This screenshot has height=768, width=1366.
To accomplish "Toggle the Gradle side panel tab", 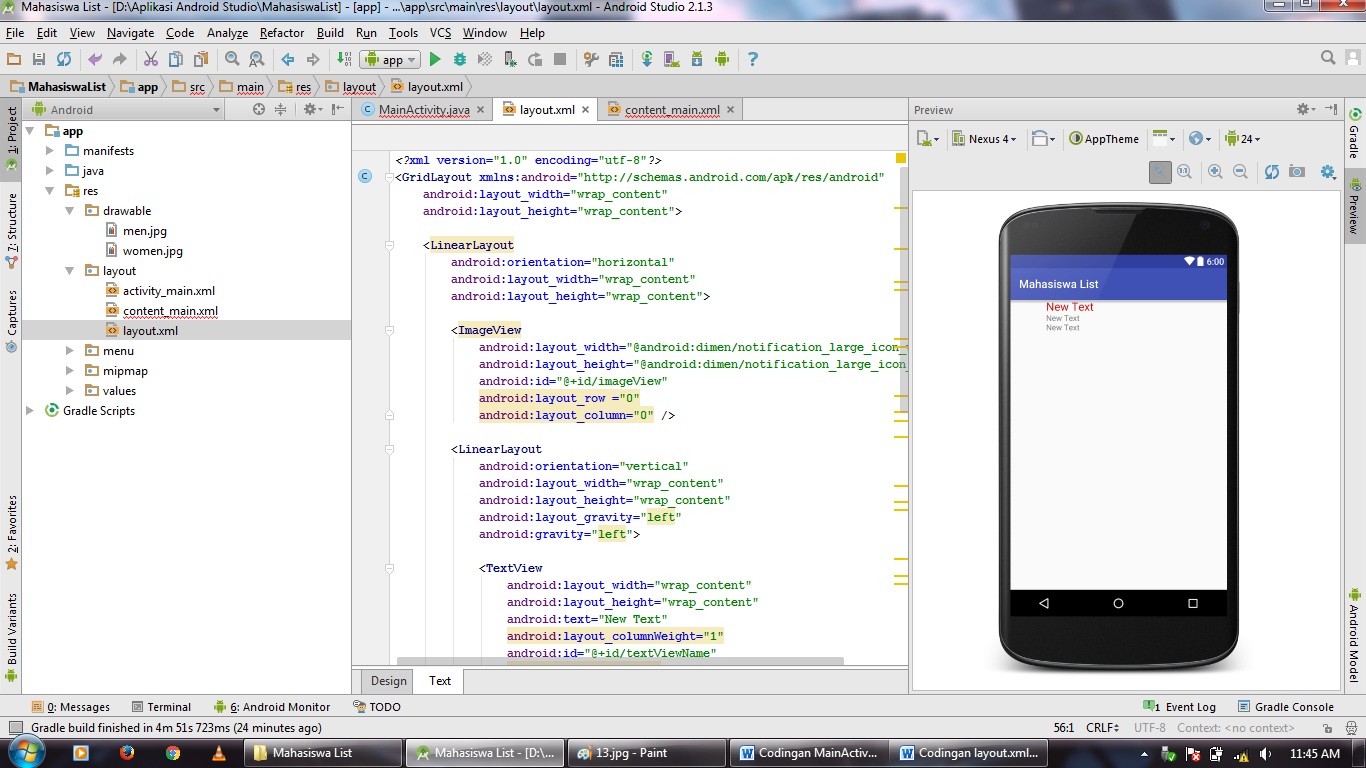I will click(1355, 134).
